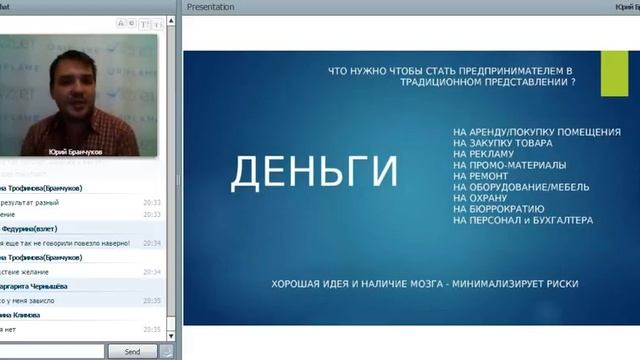This screenshot has height=360, width=640.
Task: Click the slide line 'НА РЕКЛАМУ'
Action: click(x=483, y=154)
